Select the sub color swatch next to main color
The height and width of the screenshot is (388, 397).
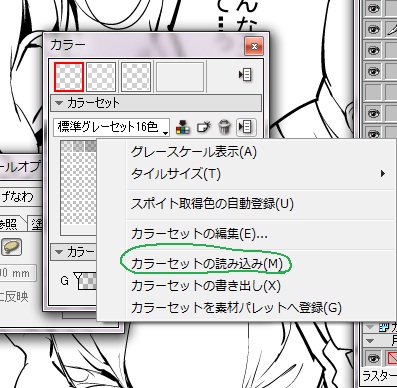tap(101, 77)
